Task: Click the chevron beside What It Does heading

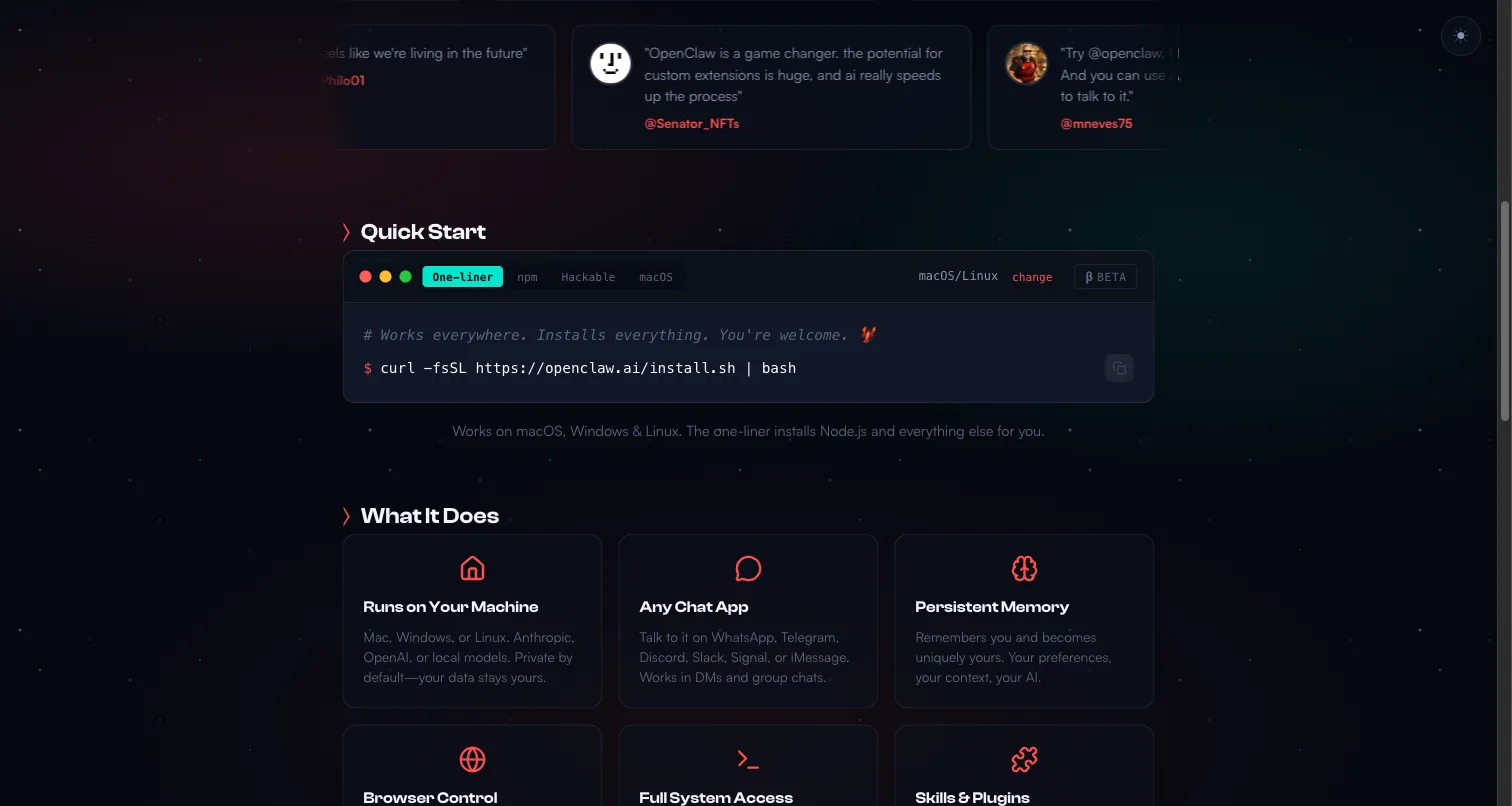Action: point(346,516)
